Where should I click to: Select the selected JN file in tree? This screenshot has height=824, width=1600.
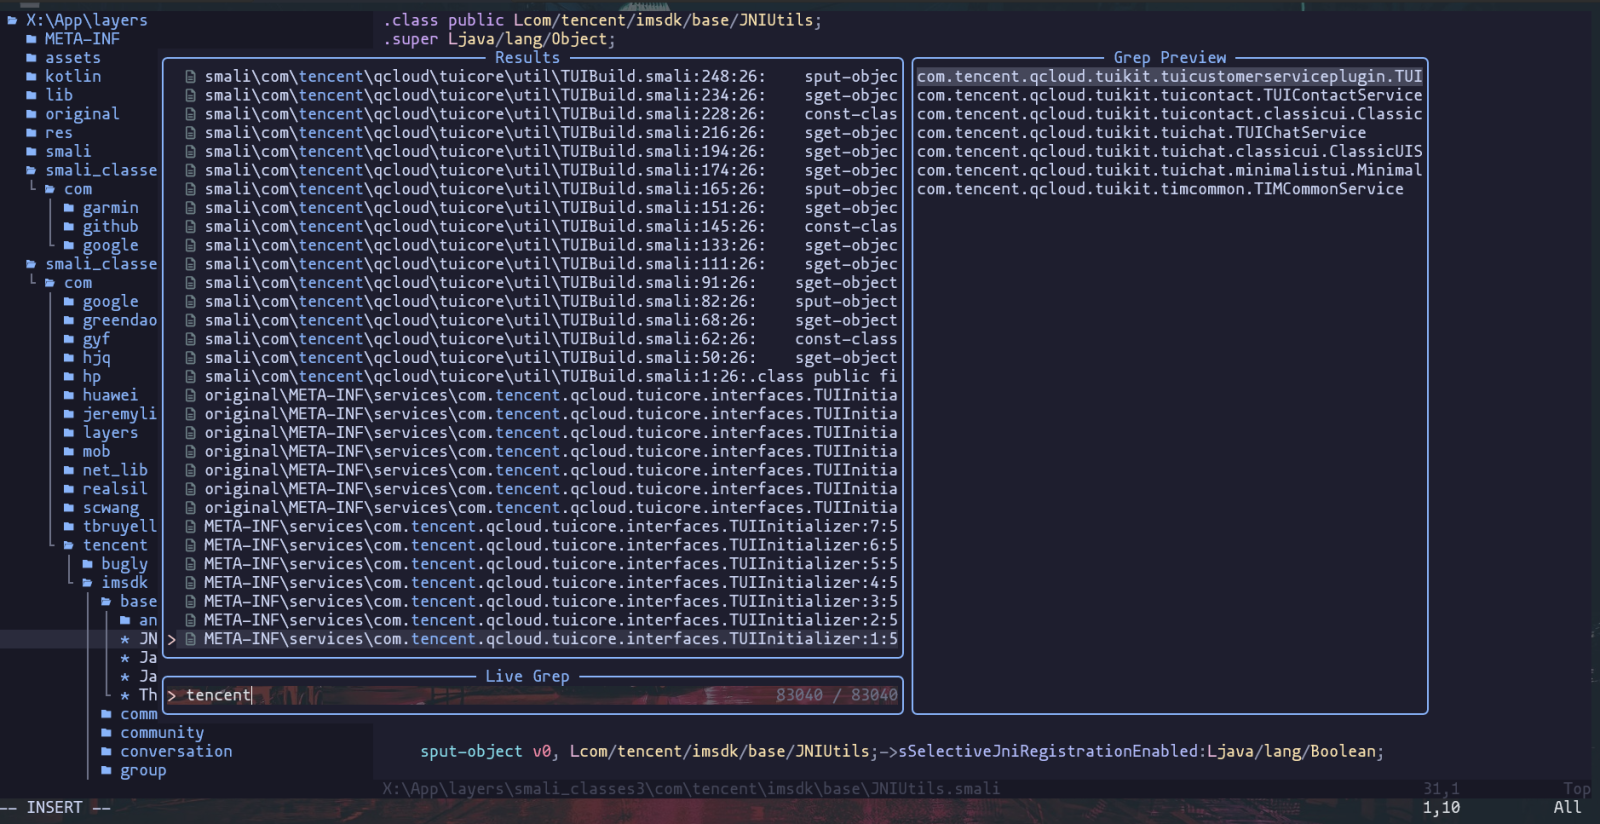pos(139,639)
